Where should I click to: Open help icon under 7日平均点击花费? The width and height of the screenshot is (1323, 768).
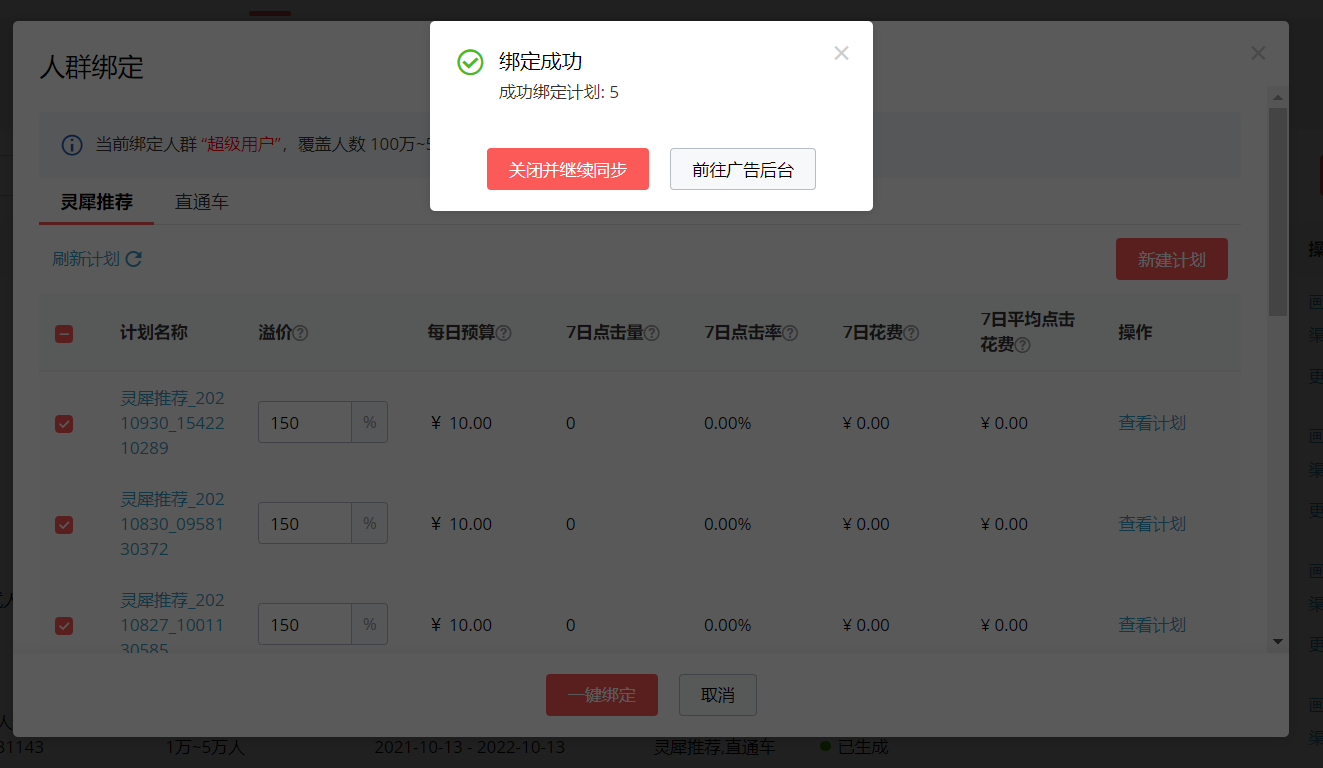[x=1023, y=345]
